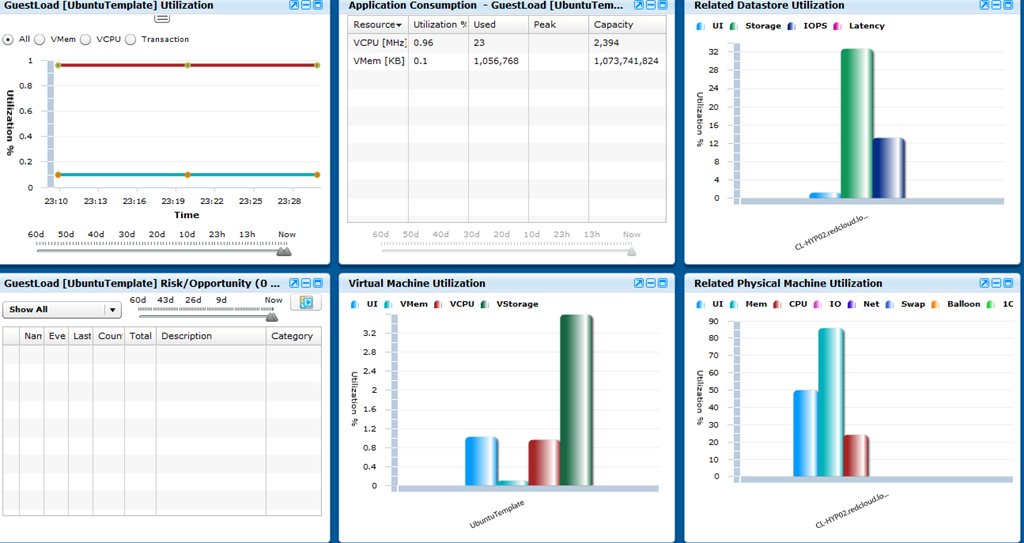Pop out the Risk/Opportunity panel
This screenshot has height=543, width=1024.
(294, 283)
